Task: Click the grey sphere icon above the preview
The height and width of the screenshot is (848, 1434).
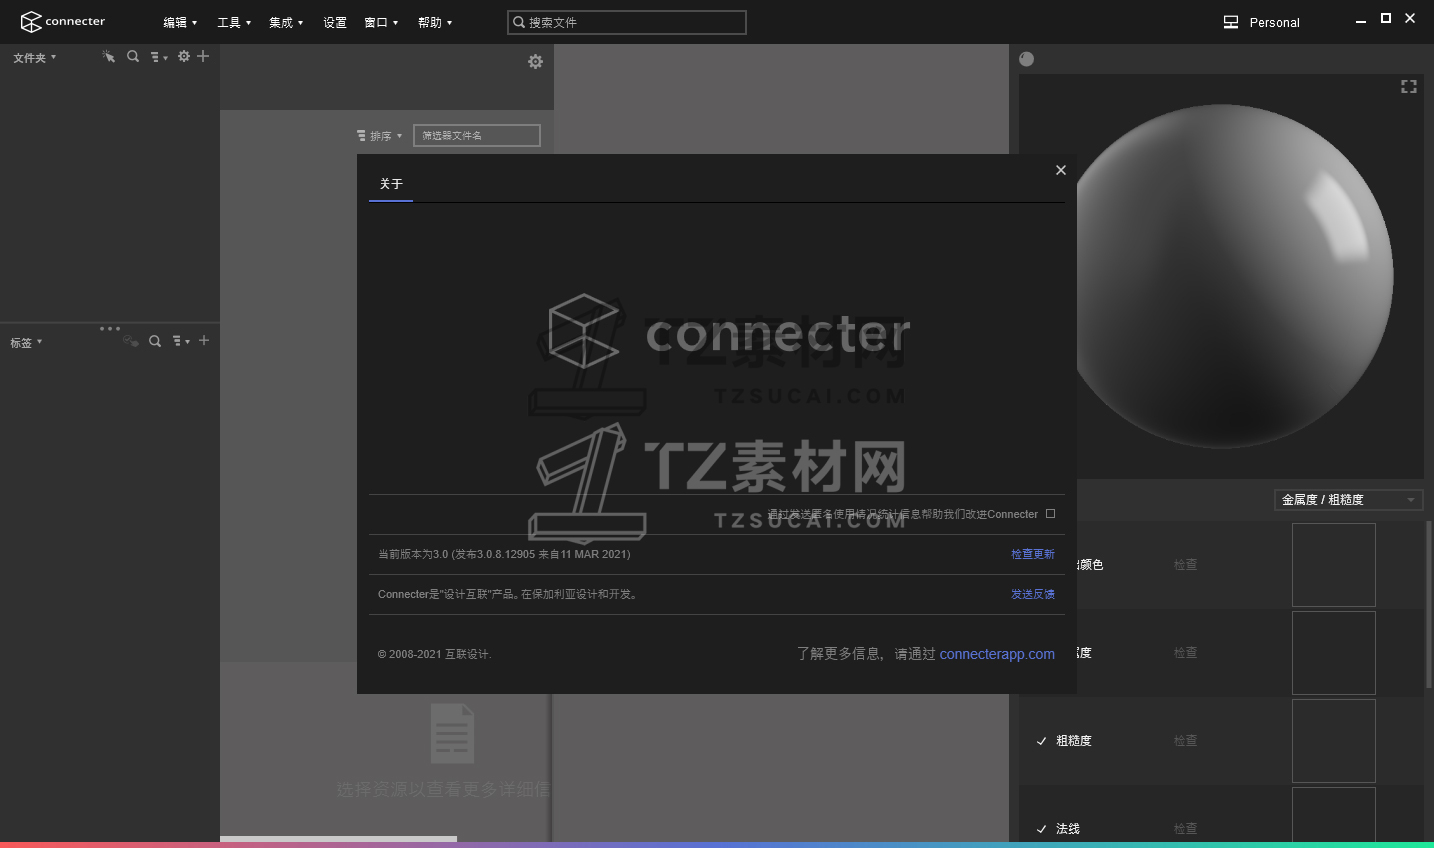Action: (x=1026, y=59)
